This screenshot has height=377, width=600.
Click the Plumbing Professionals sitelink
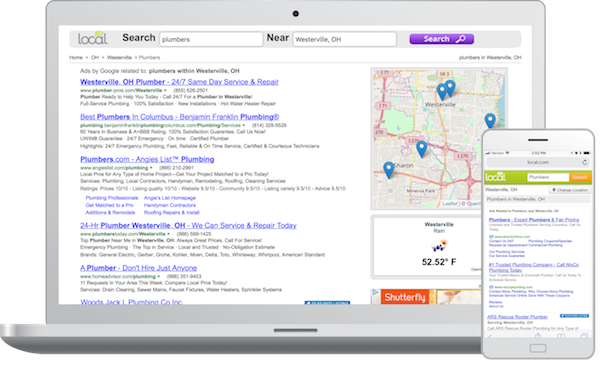tap(112, 198)
